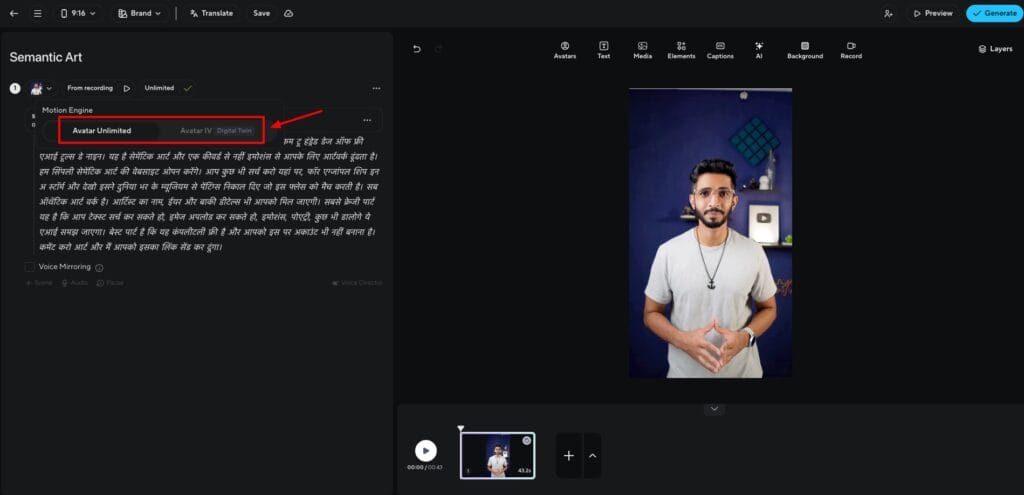Click the undo arrow
The height and width of the screenshot is (495, 1024).
tap(417, 48)
